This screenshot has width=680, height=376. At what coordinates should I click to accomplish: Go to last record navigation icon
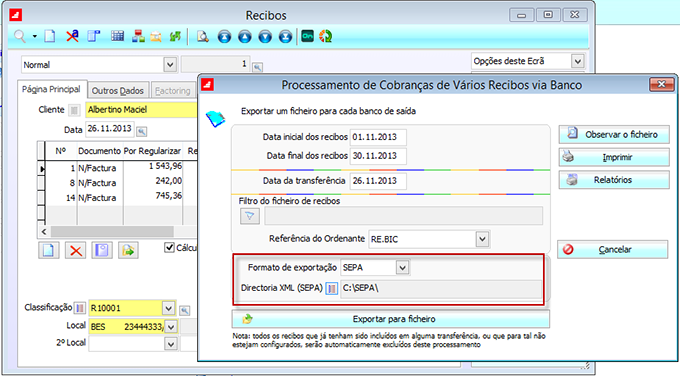tap(285, 37)
